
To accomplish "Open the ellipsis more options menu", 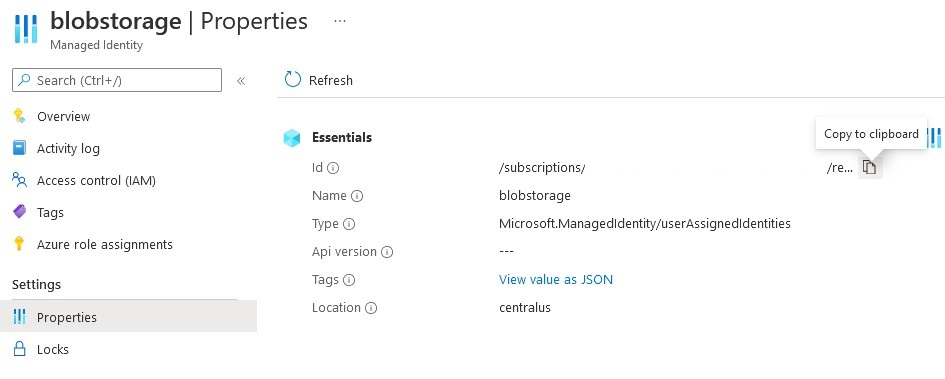I will pos(340,21).
